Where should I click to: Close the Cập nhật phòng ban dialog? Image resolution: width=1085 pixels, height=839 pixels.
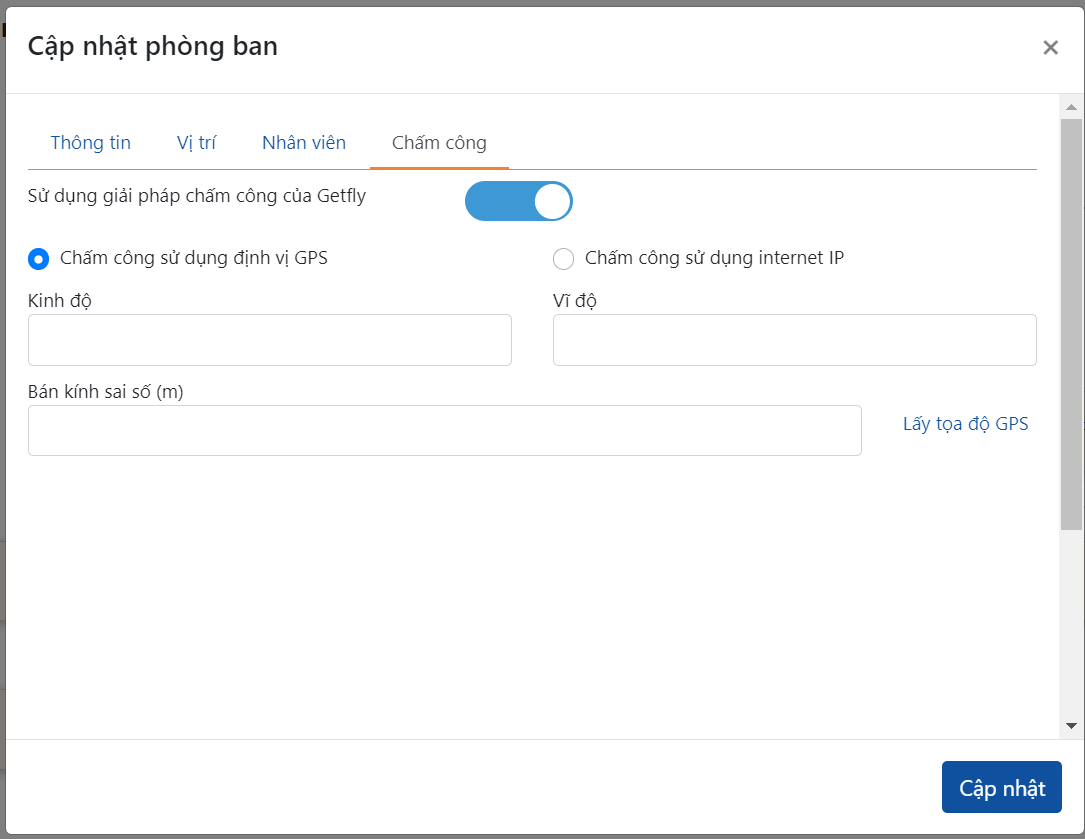(x=1050, y=48)
